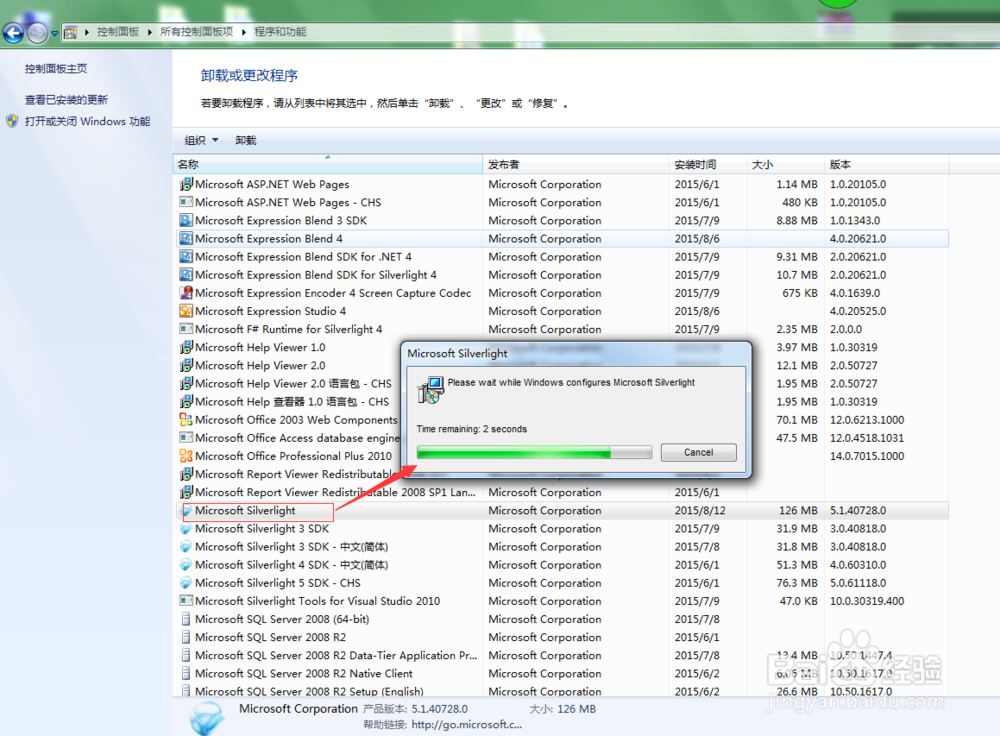Viewport: 1000px width, 736px height.
Task: Click Cancel in Microsoft Silverlight dialog
Action: point(698,452)
